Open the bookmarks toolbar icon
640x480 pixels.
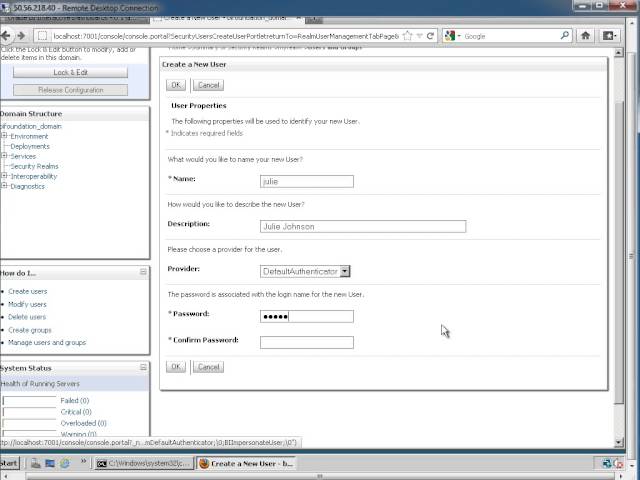[609, 36]
